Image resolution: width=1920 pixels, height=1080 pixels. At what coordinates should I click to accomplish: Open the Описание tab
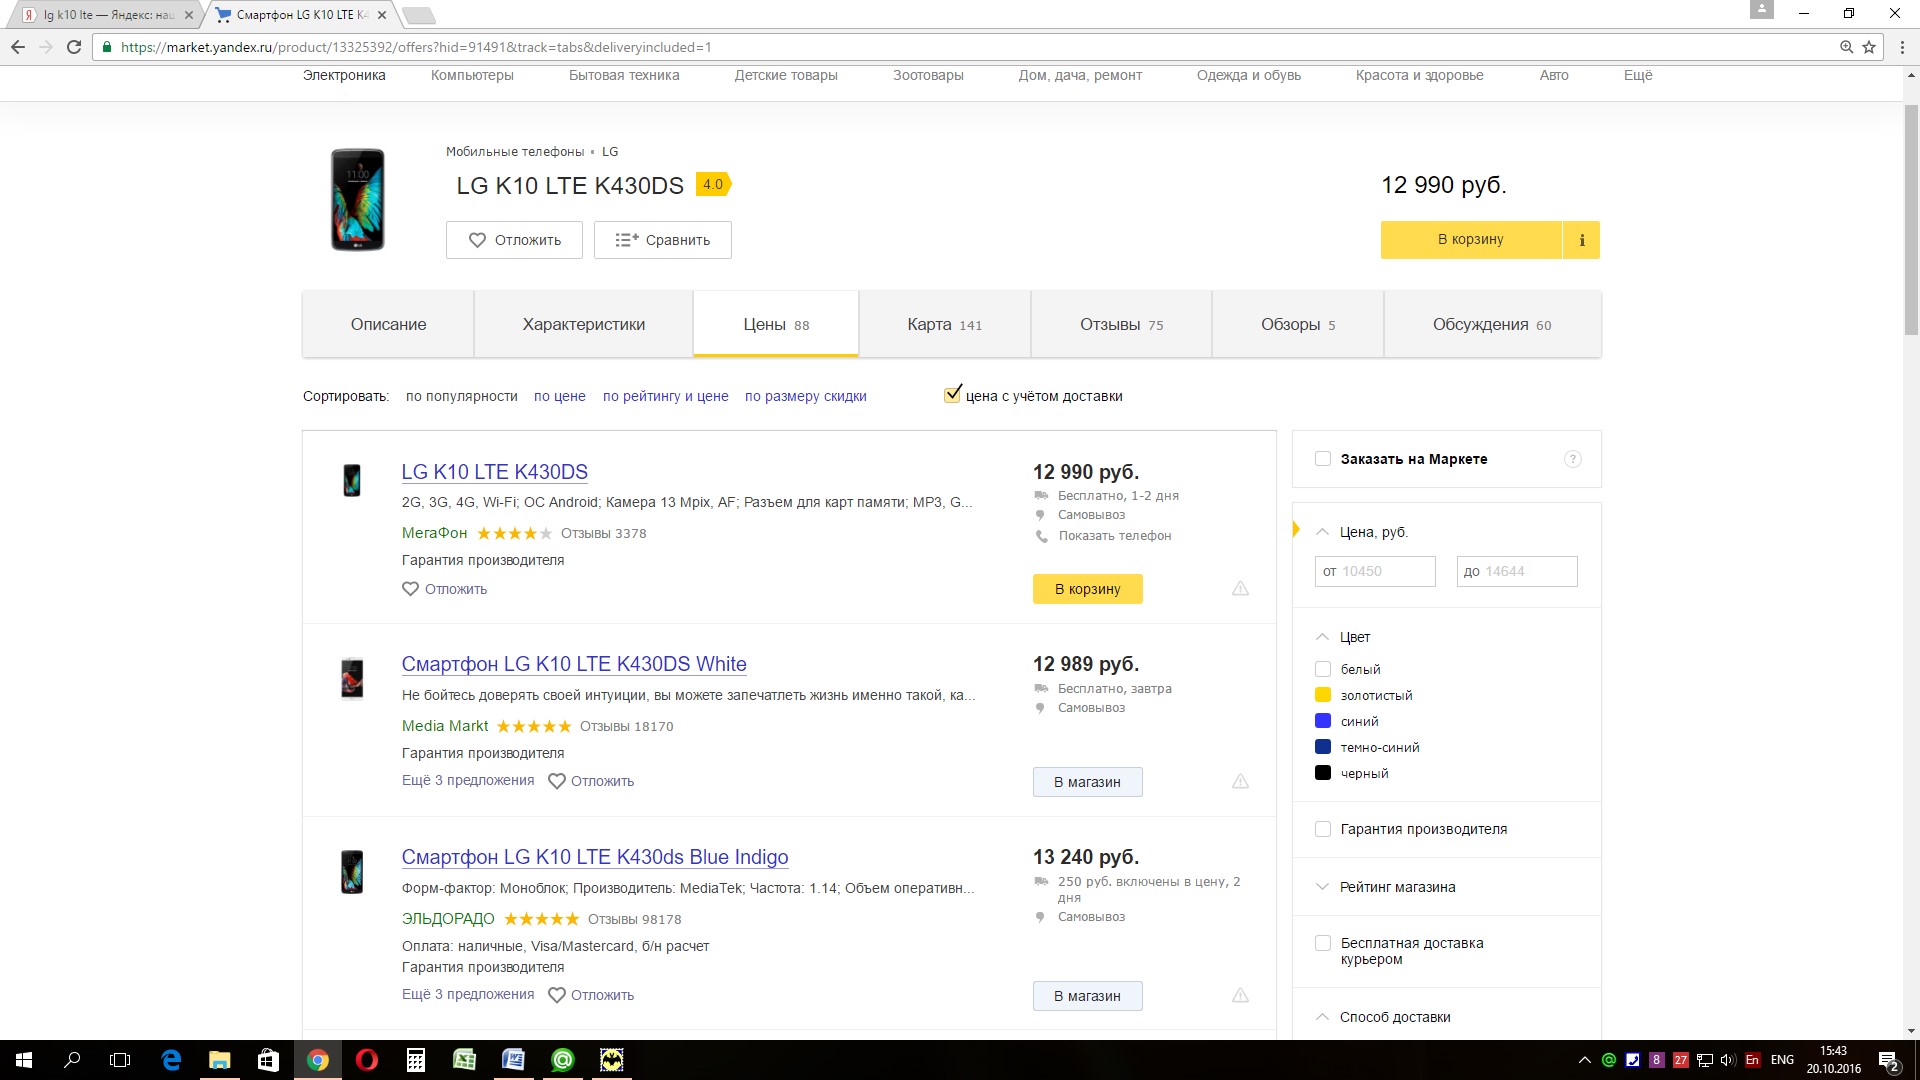tap(388, 324)
